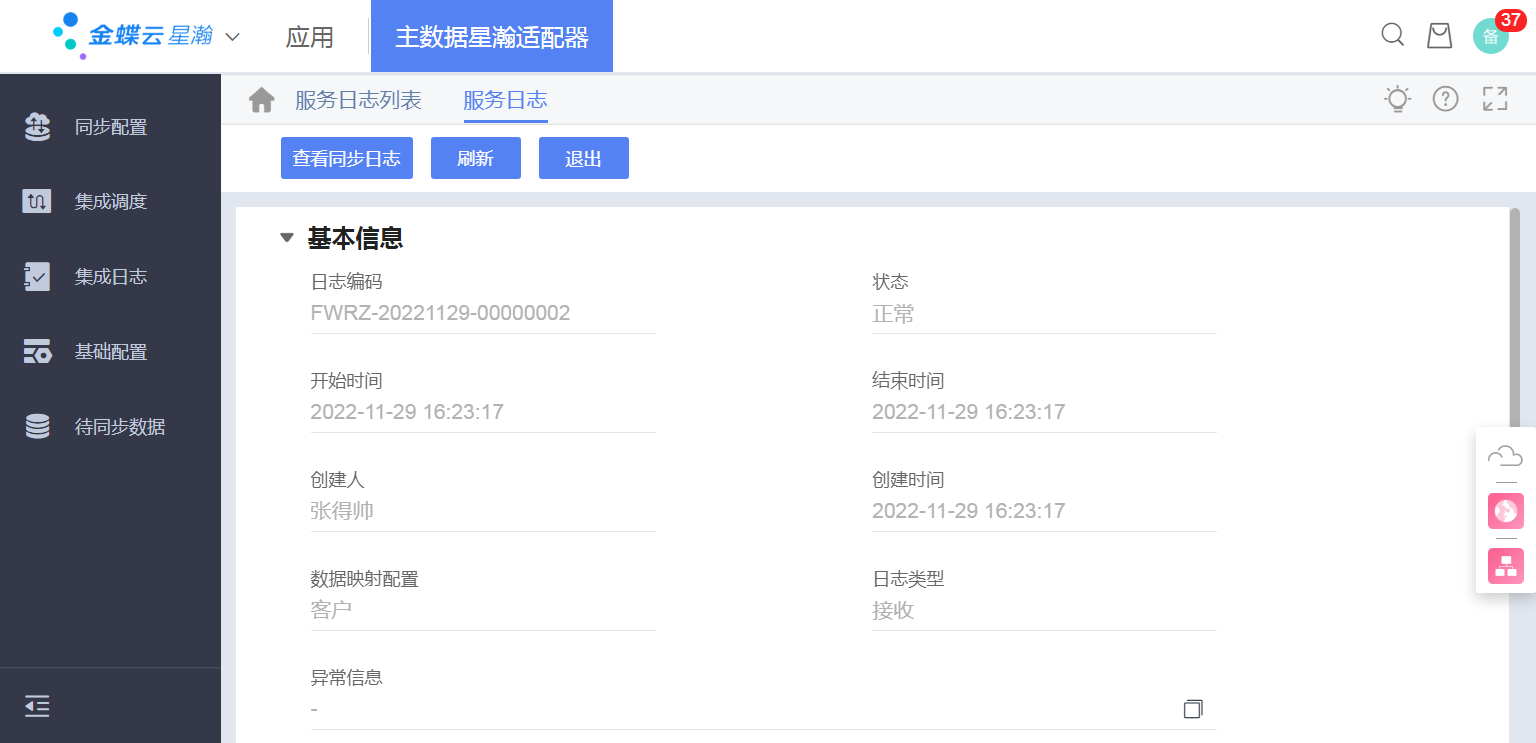Open the search icon in the header

point(1392,35)
